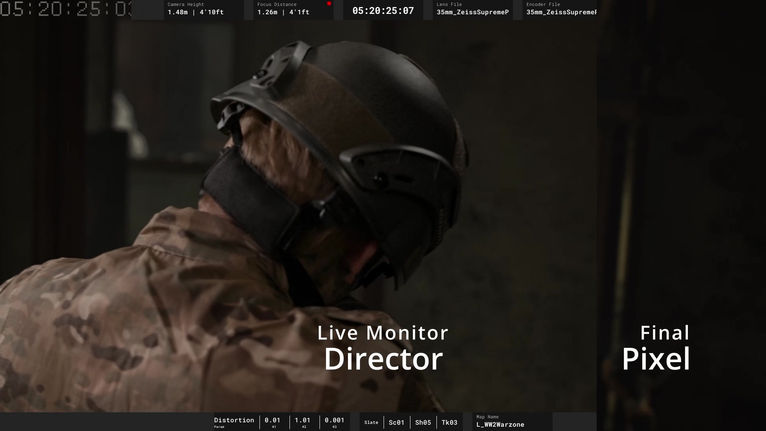The width and height of the screenshot is (766, 431).
Task: Click the Live Monitor Director caption
Action: (x=383, y=348)
